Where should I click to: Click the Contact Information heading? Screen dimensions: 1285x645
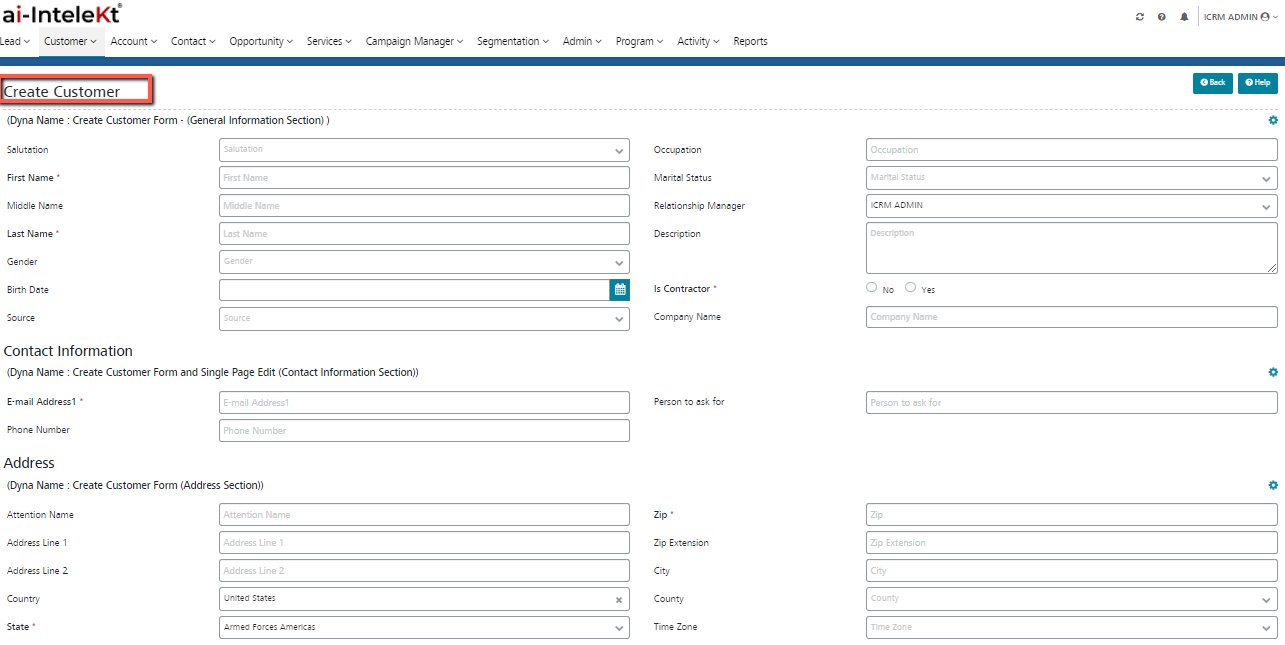pos(68,351)
